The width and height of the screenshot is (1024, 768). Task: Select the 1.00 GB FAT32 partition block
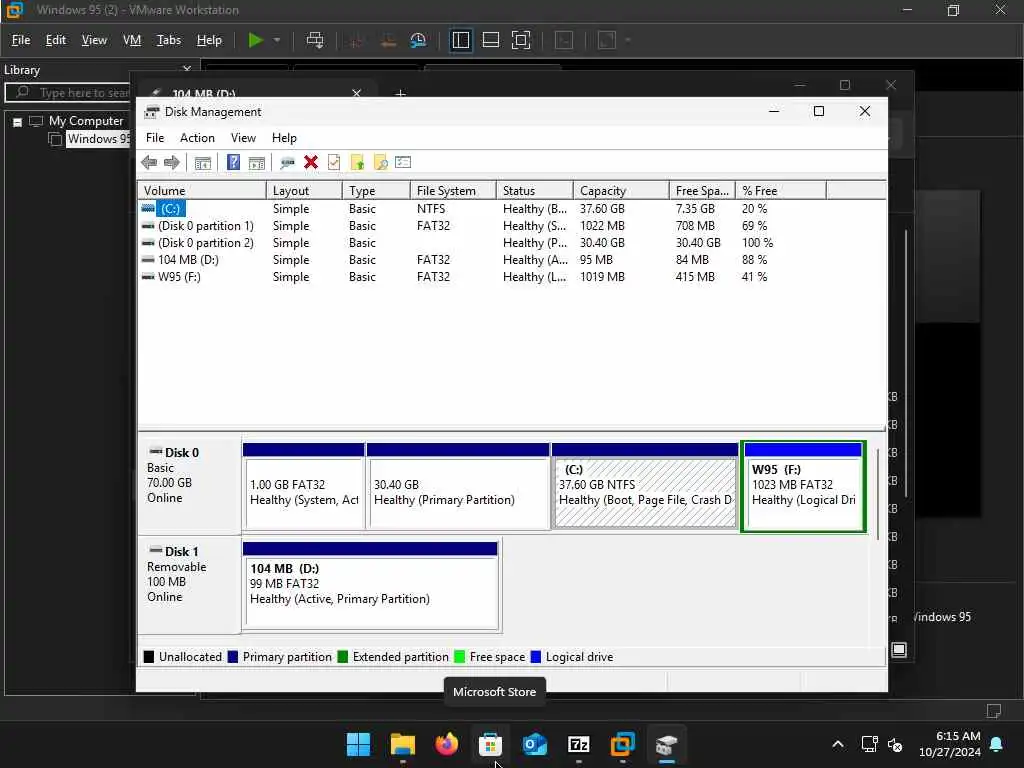[304, 487]
